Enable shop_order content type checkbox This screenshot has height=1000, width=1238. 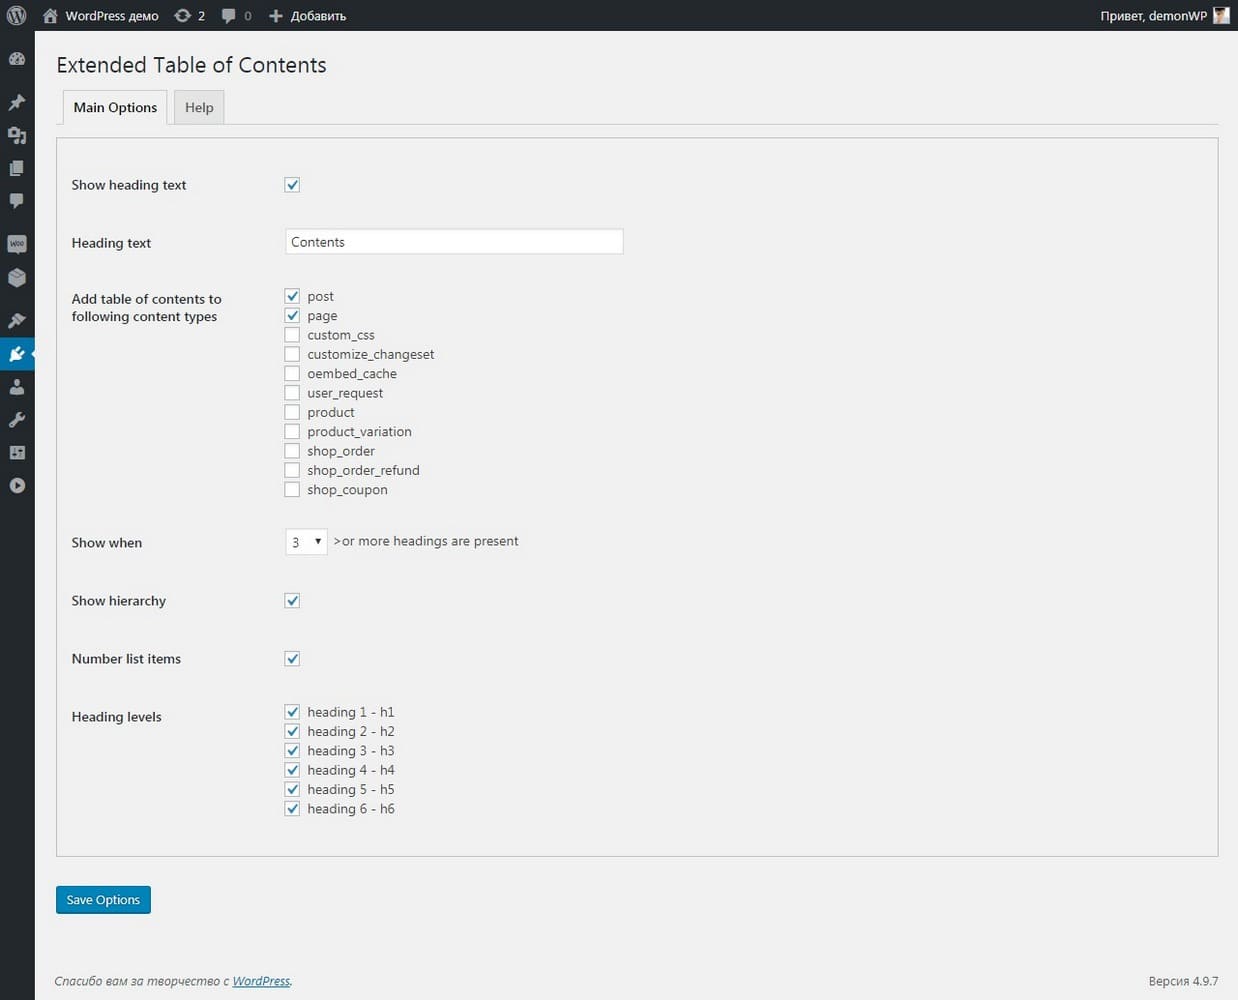click(292, 451)
